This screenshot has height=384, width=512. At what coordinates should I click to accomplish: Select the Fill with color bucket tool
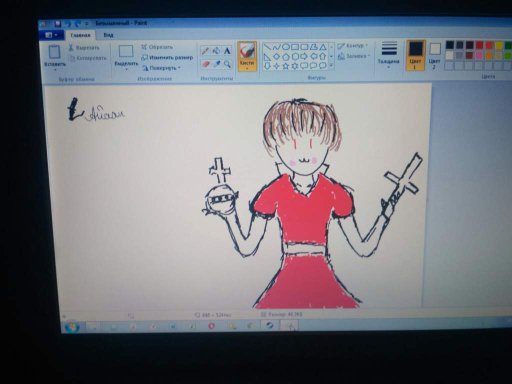pos(216,51)
